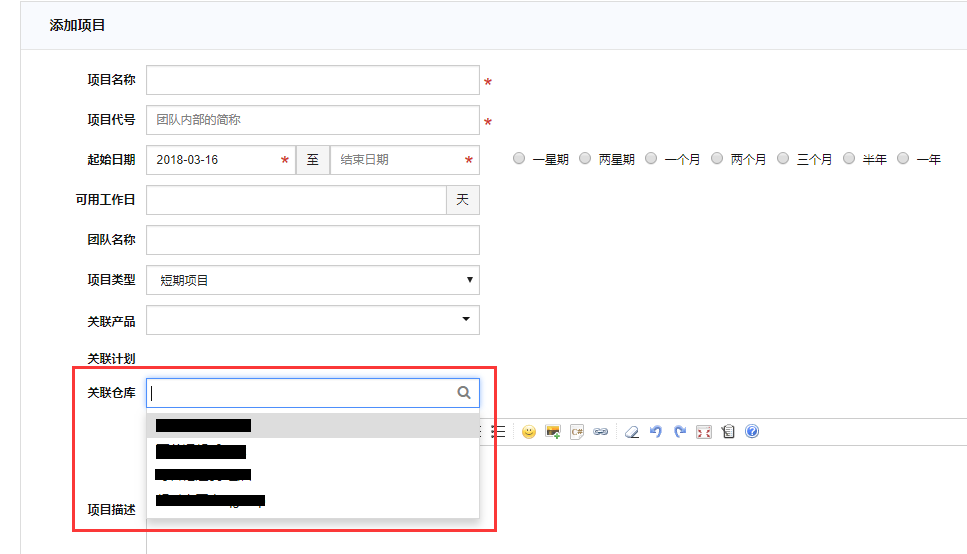
Task: Click the 天 unit addon label
Action: 463,200
